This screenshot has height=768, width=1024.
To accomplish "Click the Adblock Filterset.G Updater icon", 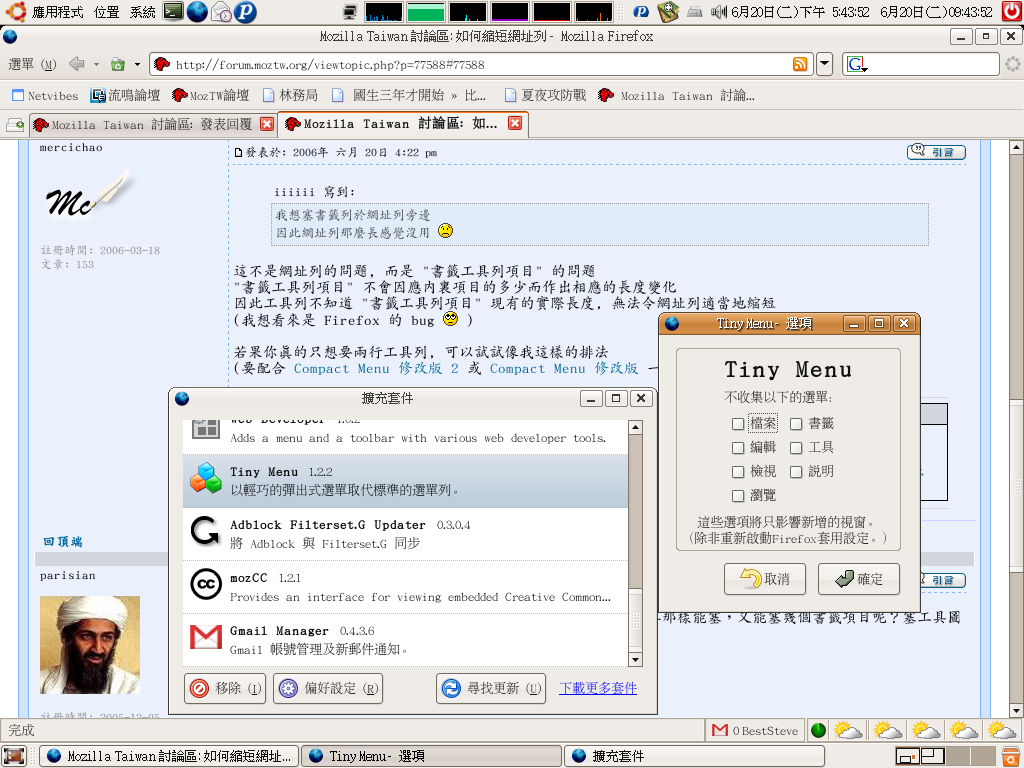I will point(206,533).
